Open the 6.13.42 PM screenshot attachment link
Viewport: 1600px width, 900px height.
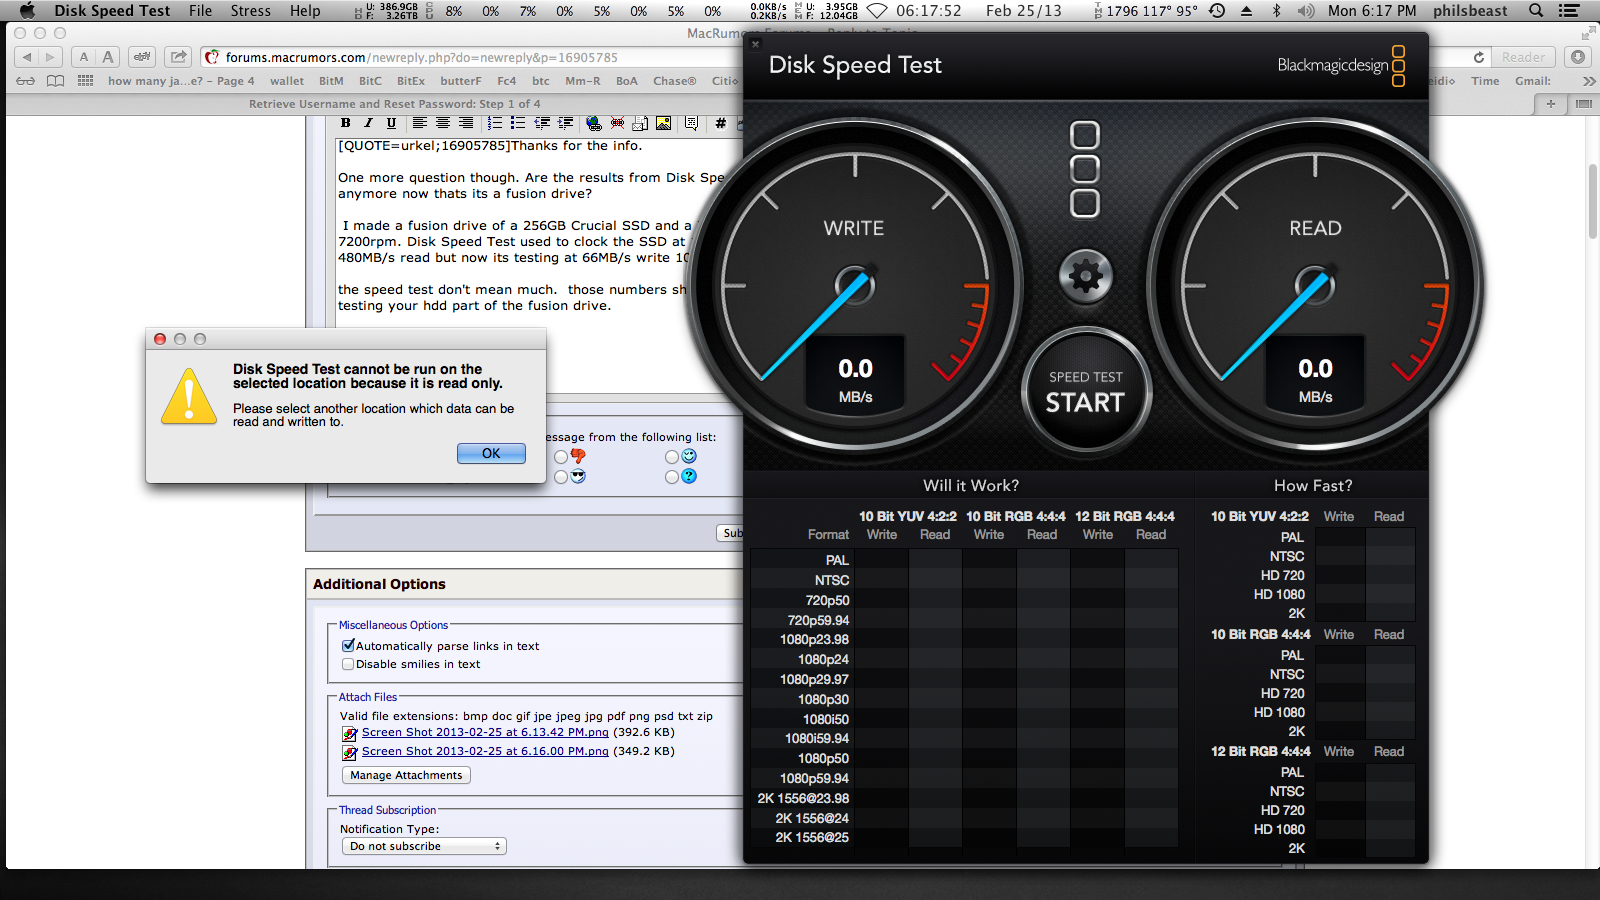pos(485,732)
